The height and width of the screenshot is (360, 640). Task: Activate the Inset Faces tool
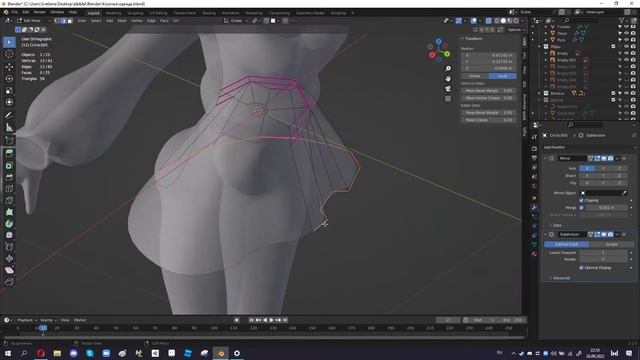[9, 165]
